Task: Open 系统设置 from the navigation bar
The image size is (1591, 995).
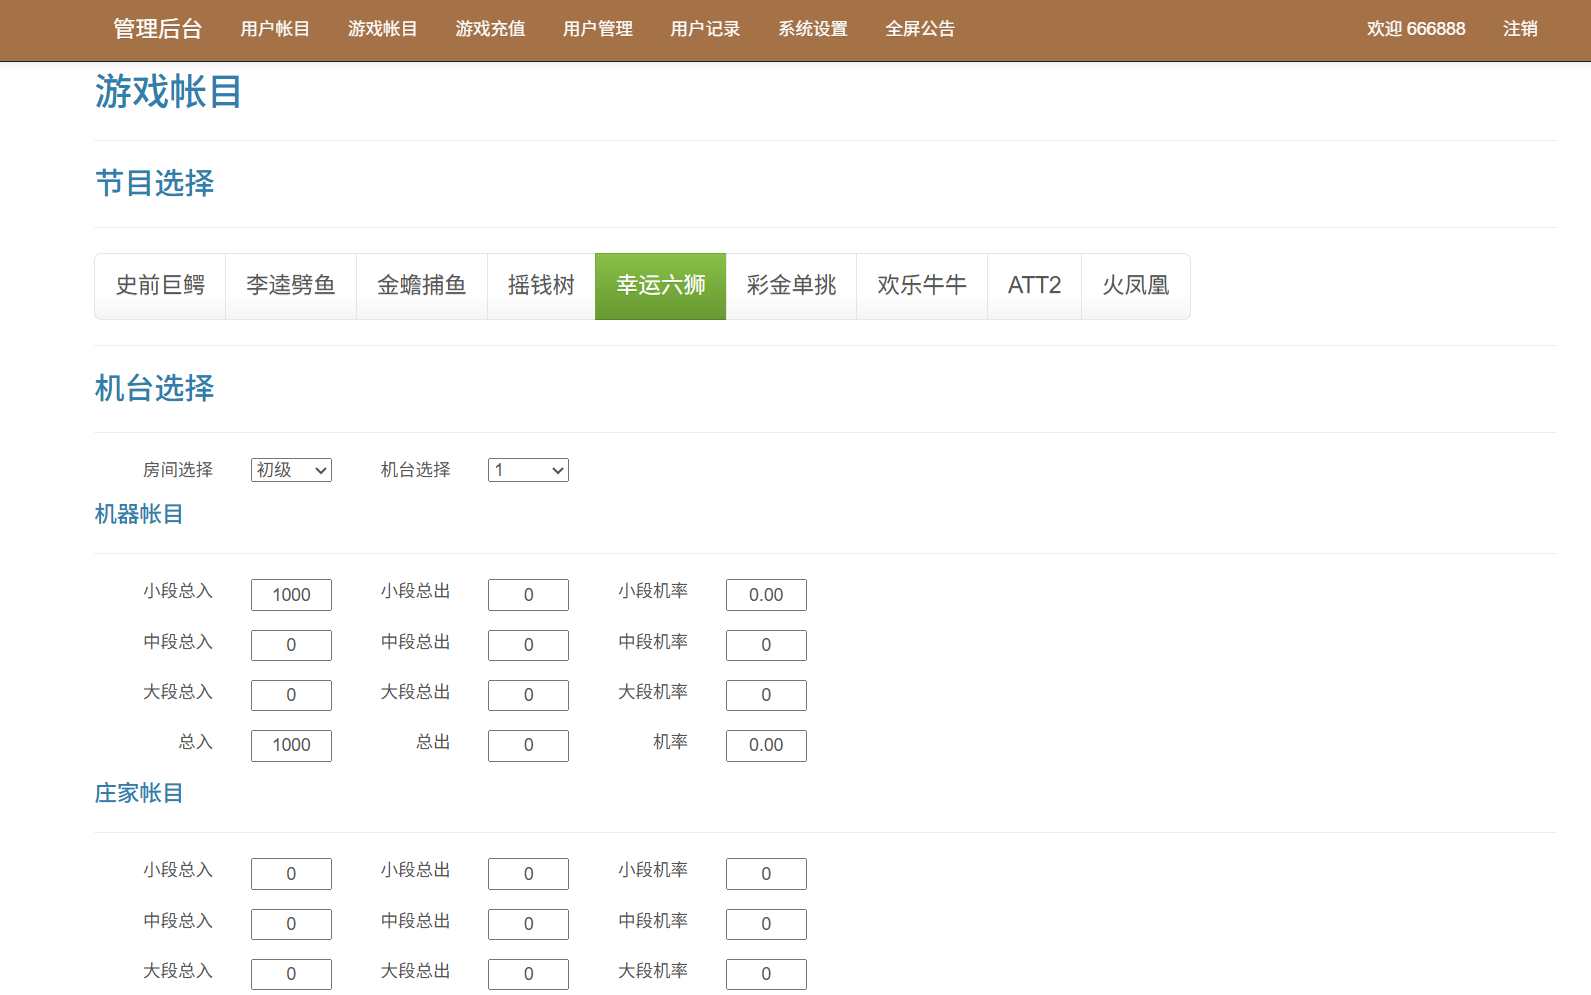Action: pyautogui.click(x=813, y=29)
